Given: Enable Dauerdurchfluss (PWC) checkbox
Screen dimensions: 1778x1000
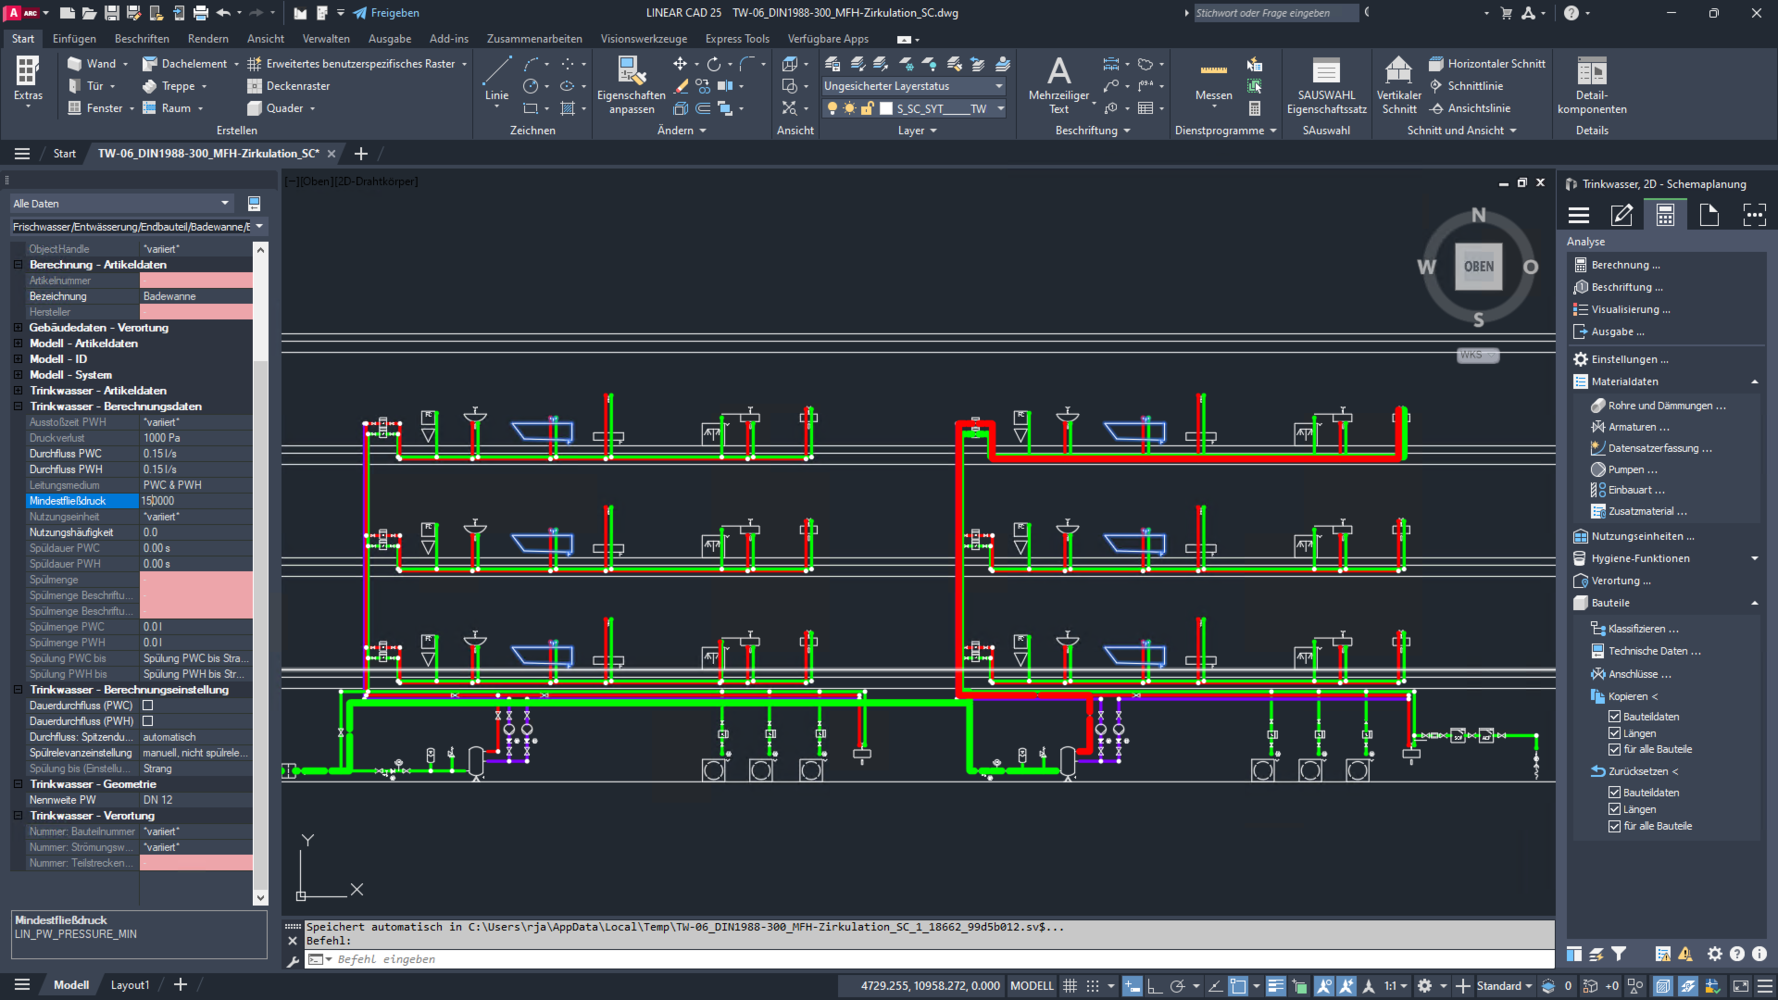Looking at the screenshot, I should 148,706.
